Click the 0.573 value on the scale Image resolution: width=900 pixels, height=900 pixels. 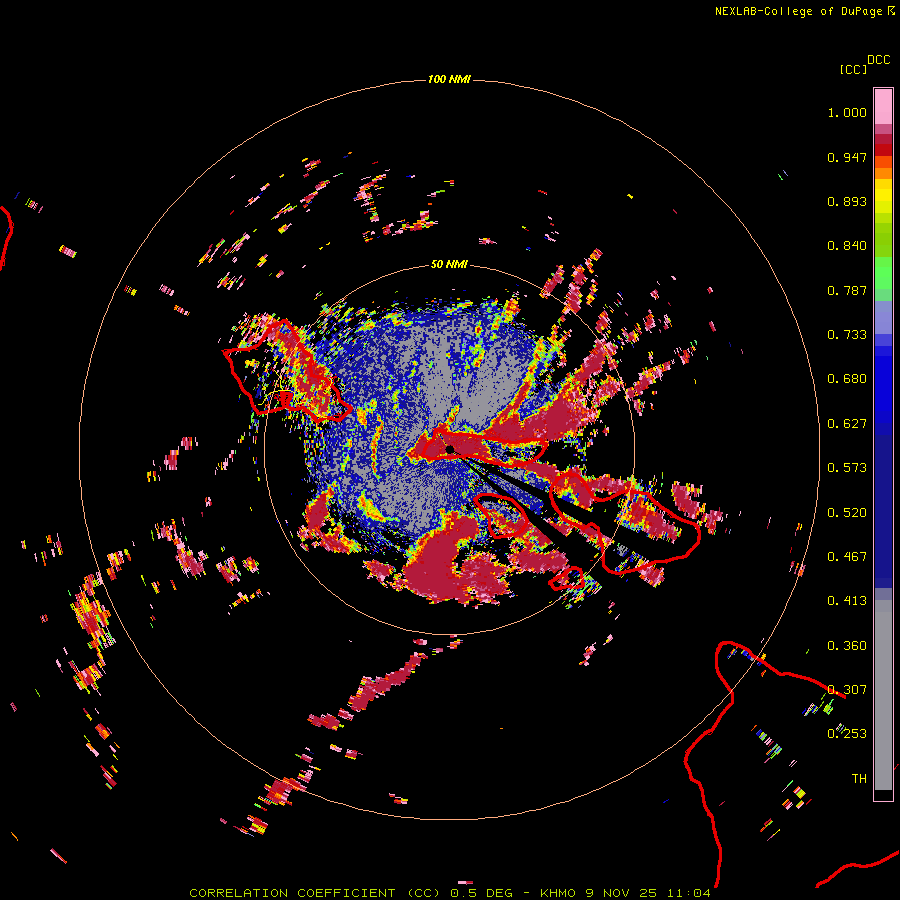[x=847, y=468]
